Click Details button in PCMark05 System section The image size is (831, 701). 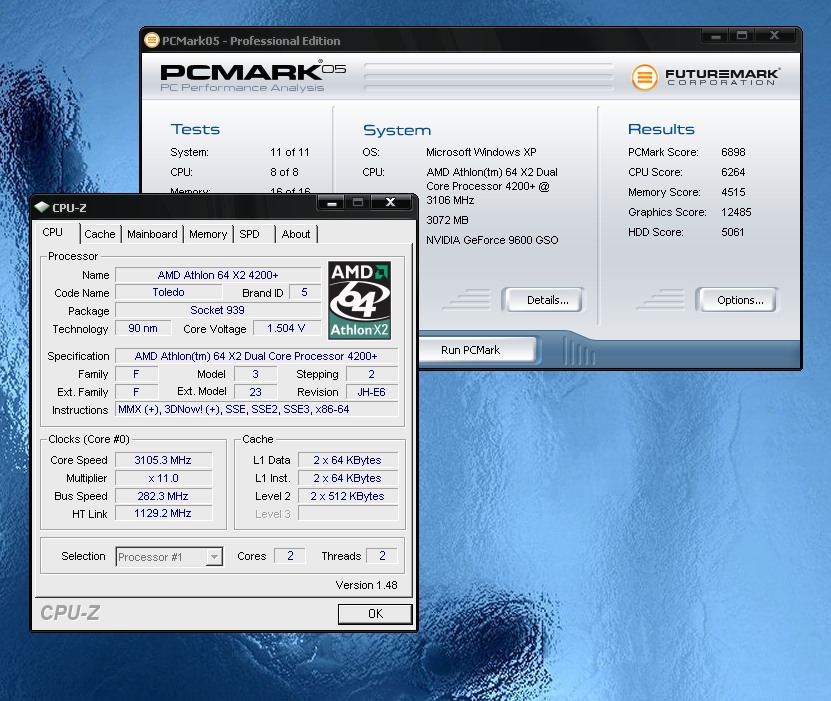(x=544, y=300)
